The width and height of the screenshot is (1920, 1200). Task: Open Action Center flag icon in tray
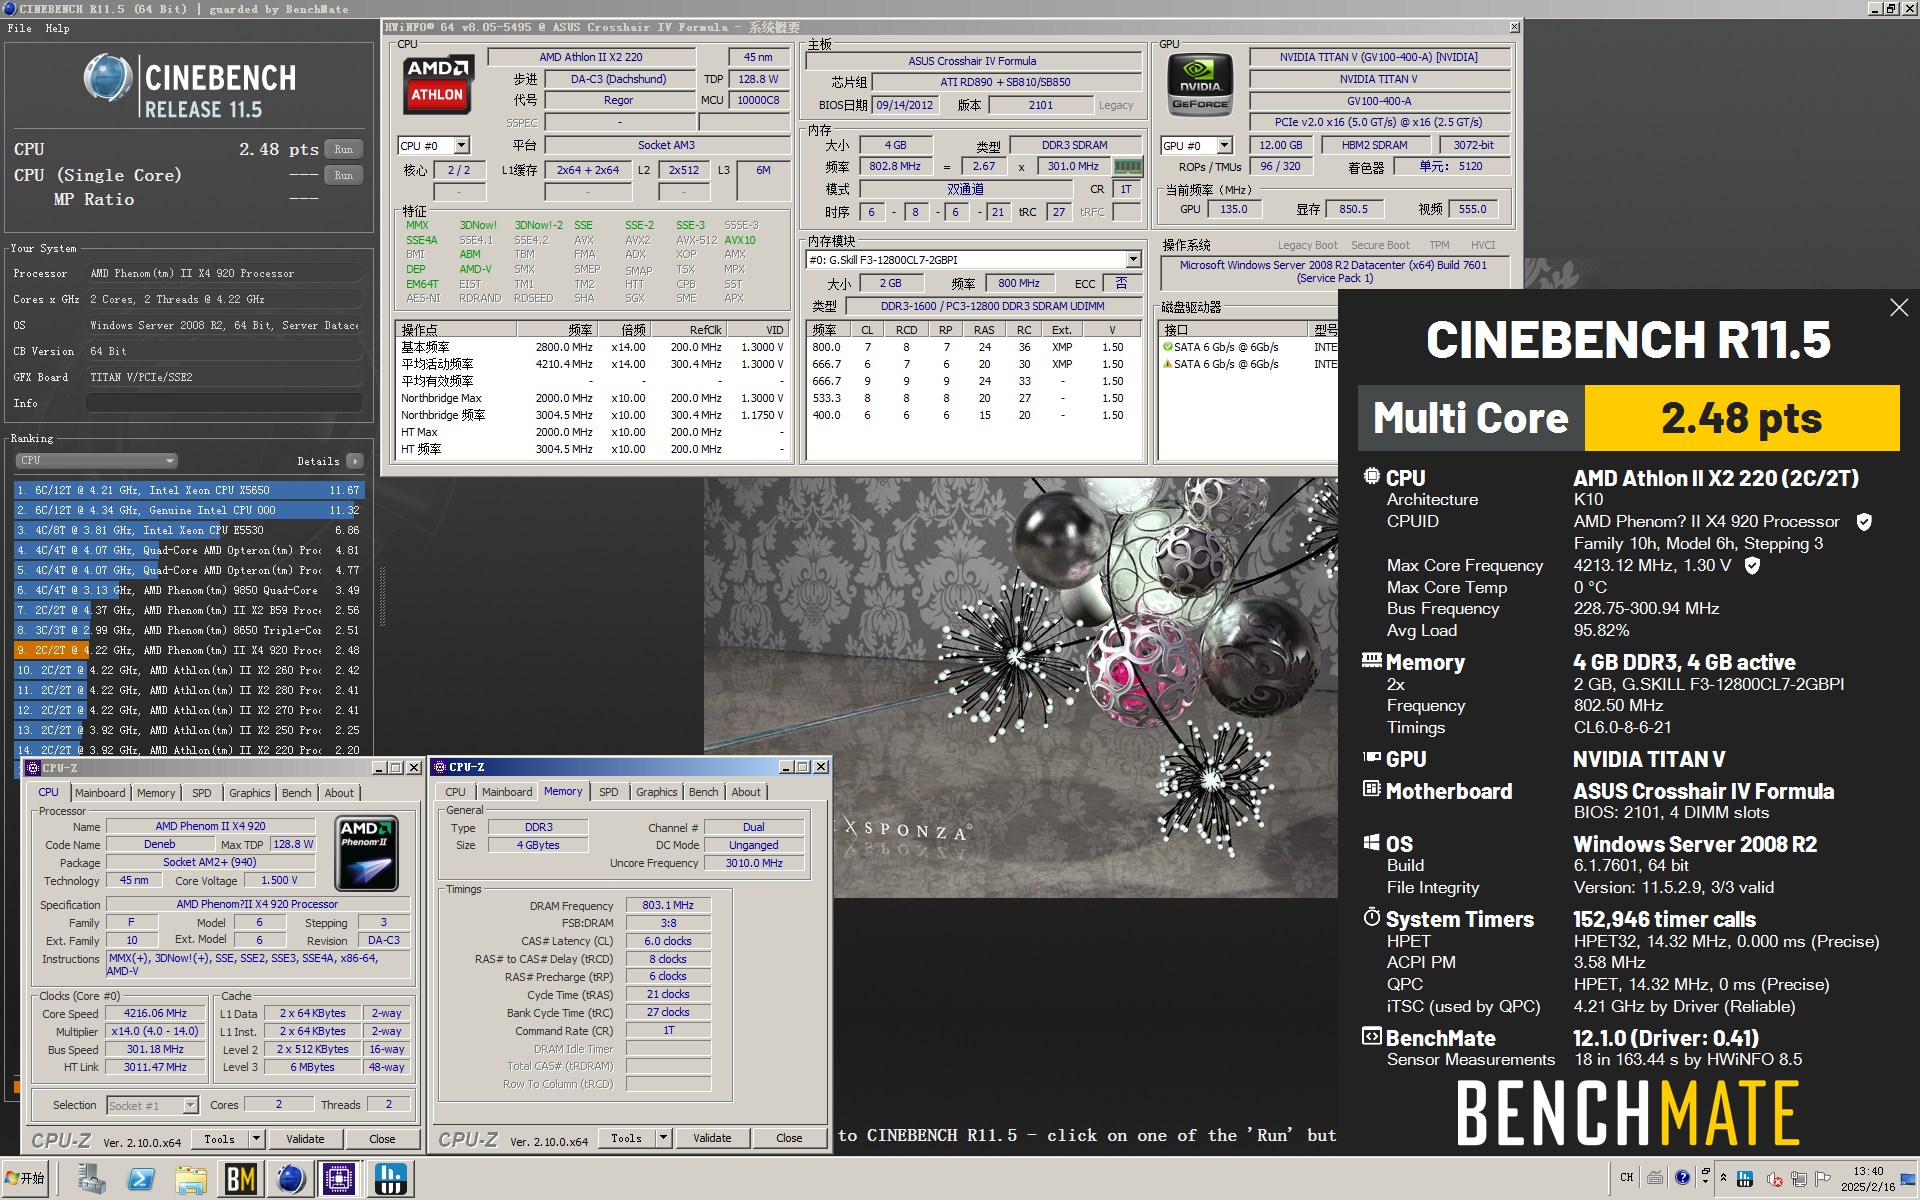pyautogui.click(x=1823, y=1180)
